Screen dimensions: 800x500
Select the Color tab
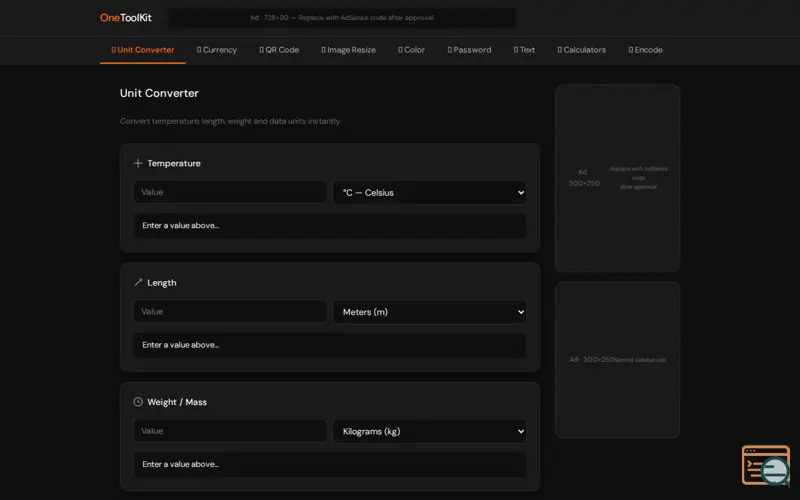(411, 50)
